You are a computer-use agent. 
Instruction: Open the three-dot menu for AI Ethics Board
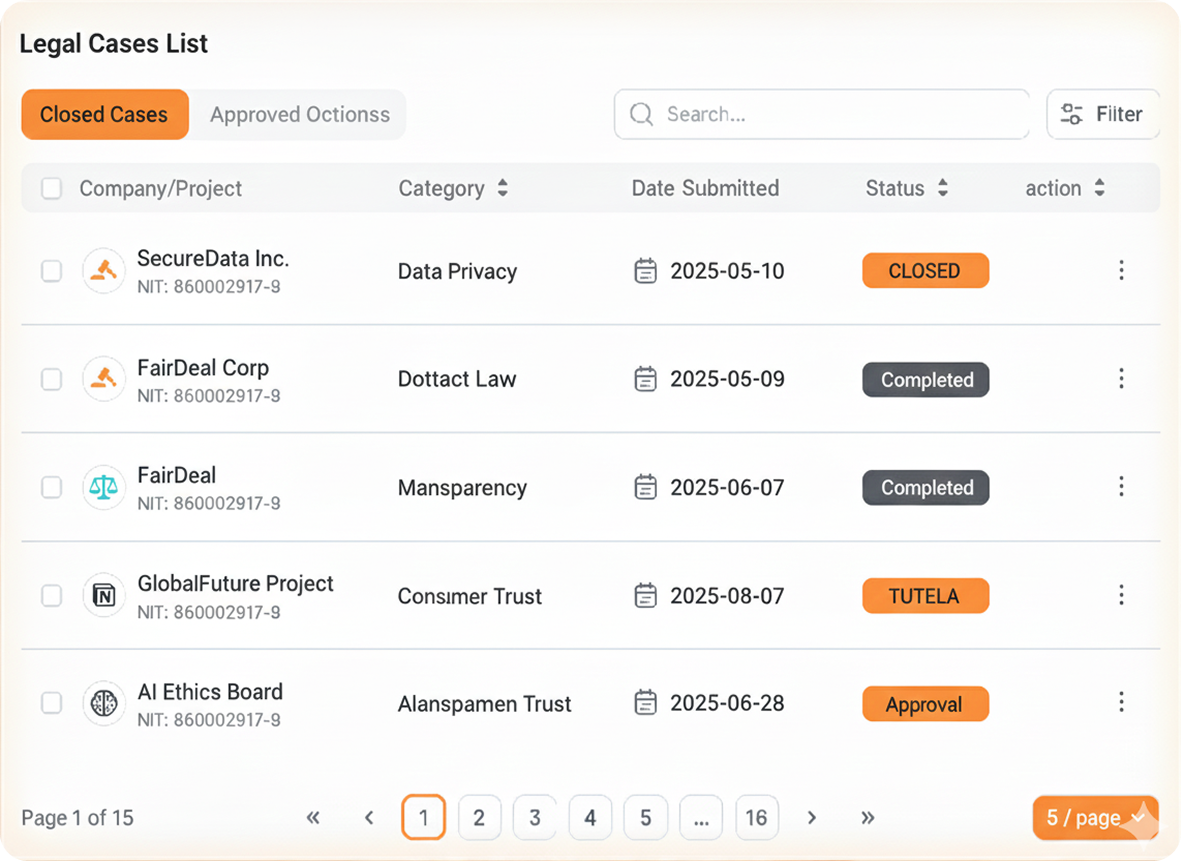(x=1121, y=702)
